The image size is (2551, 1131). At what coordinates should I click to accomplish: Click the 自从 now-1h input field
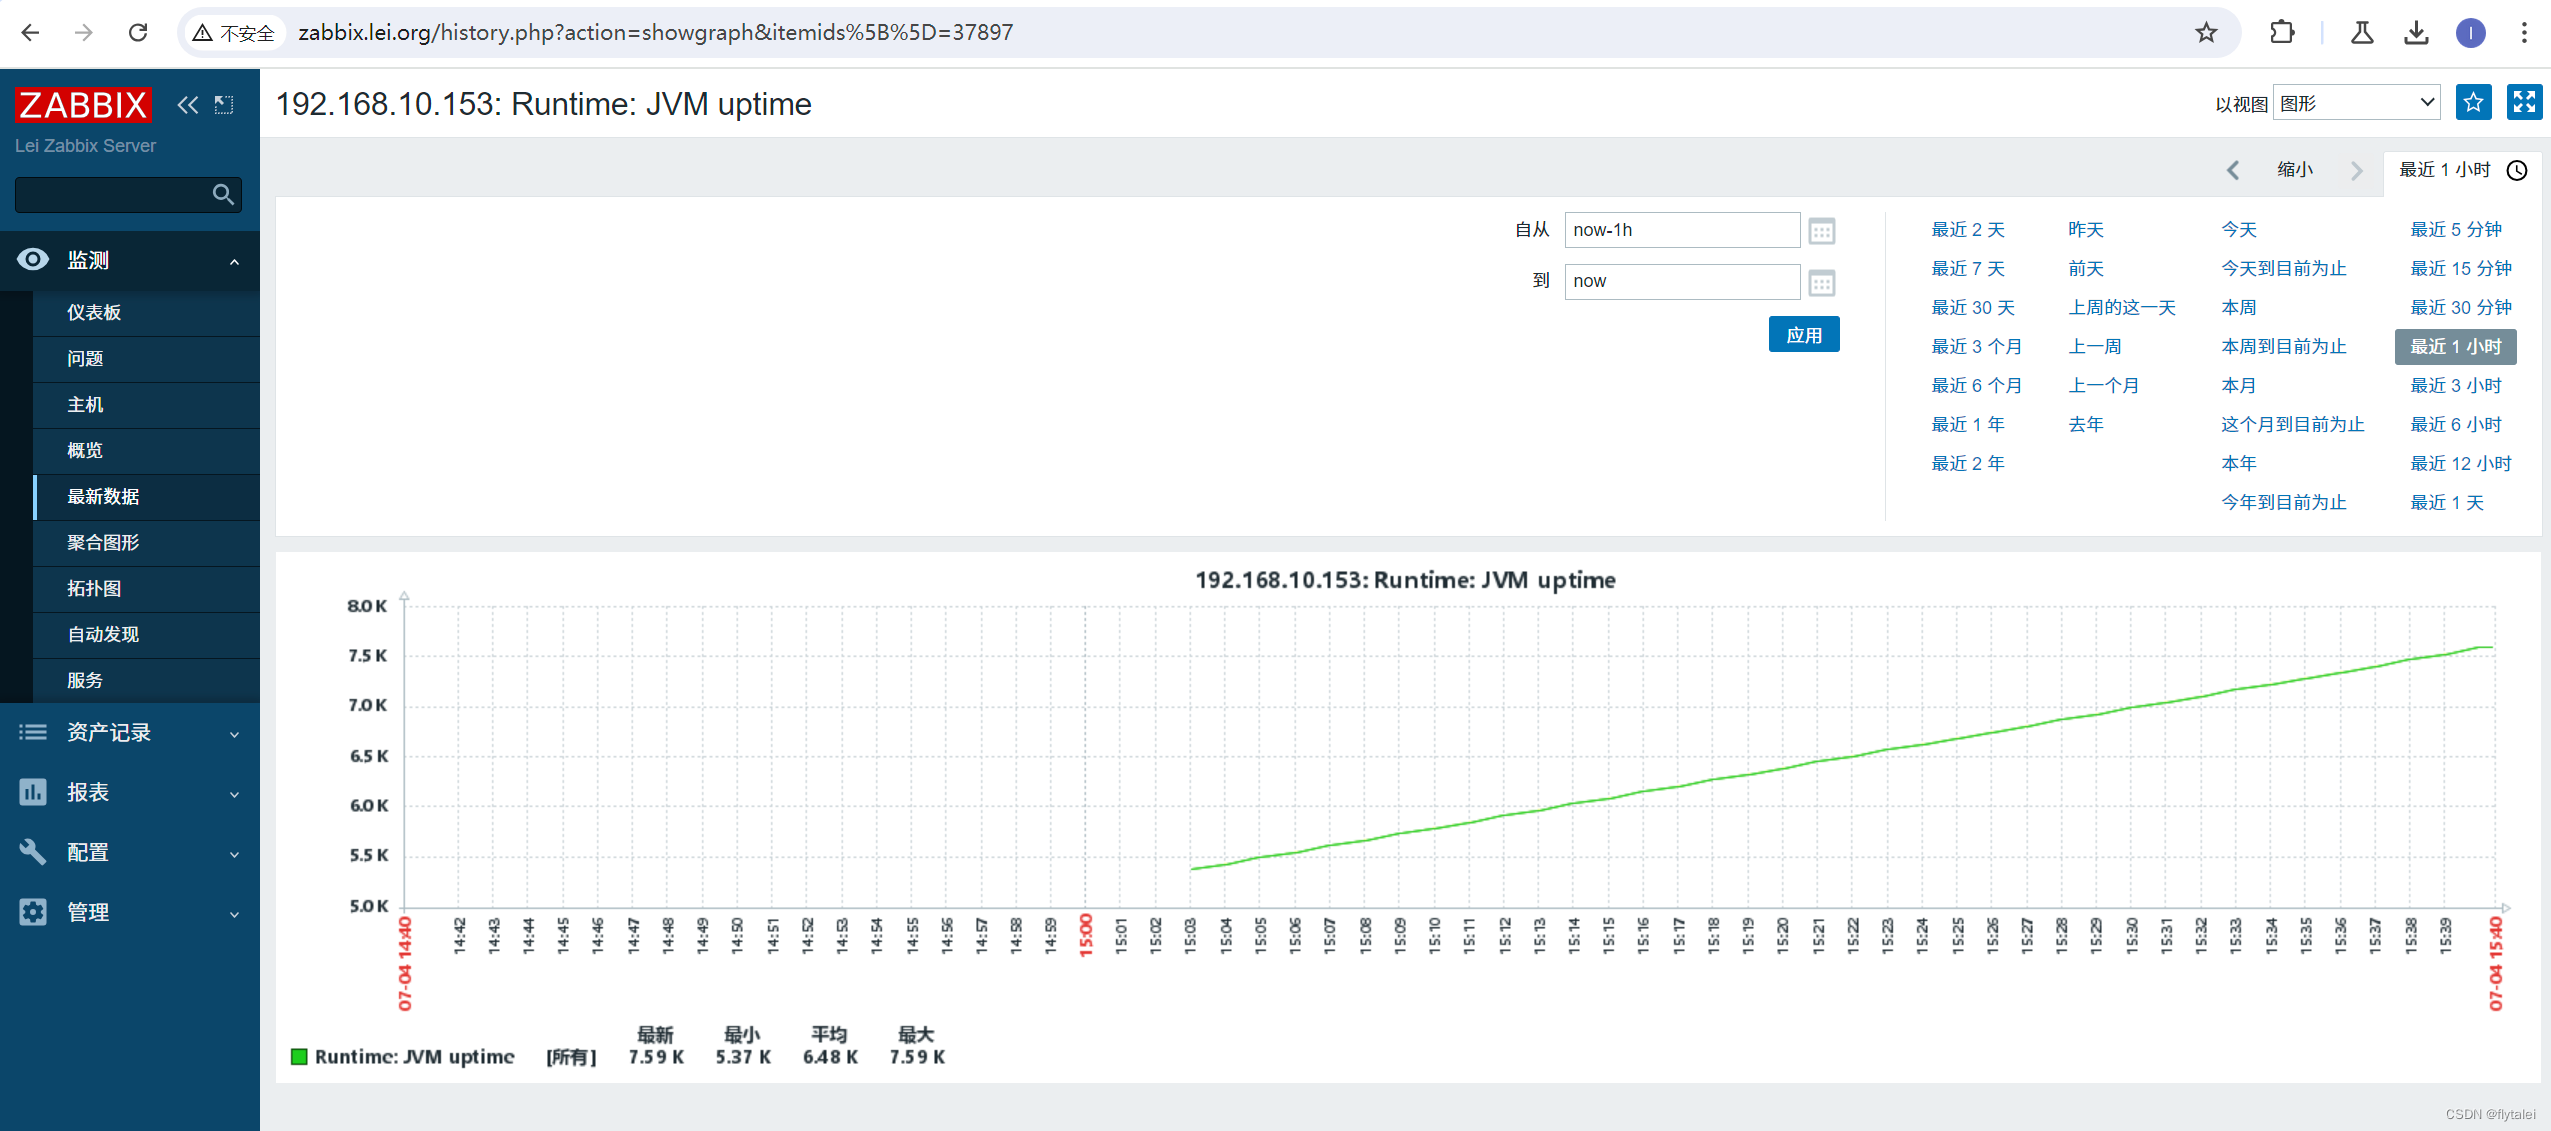tap(1682, 230)
